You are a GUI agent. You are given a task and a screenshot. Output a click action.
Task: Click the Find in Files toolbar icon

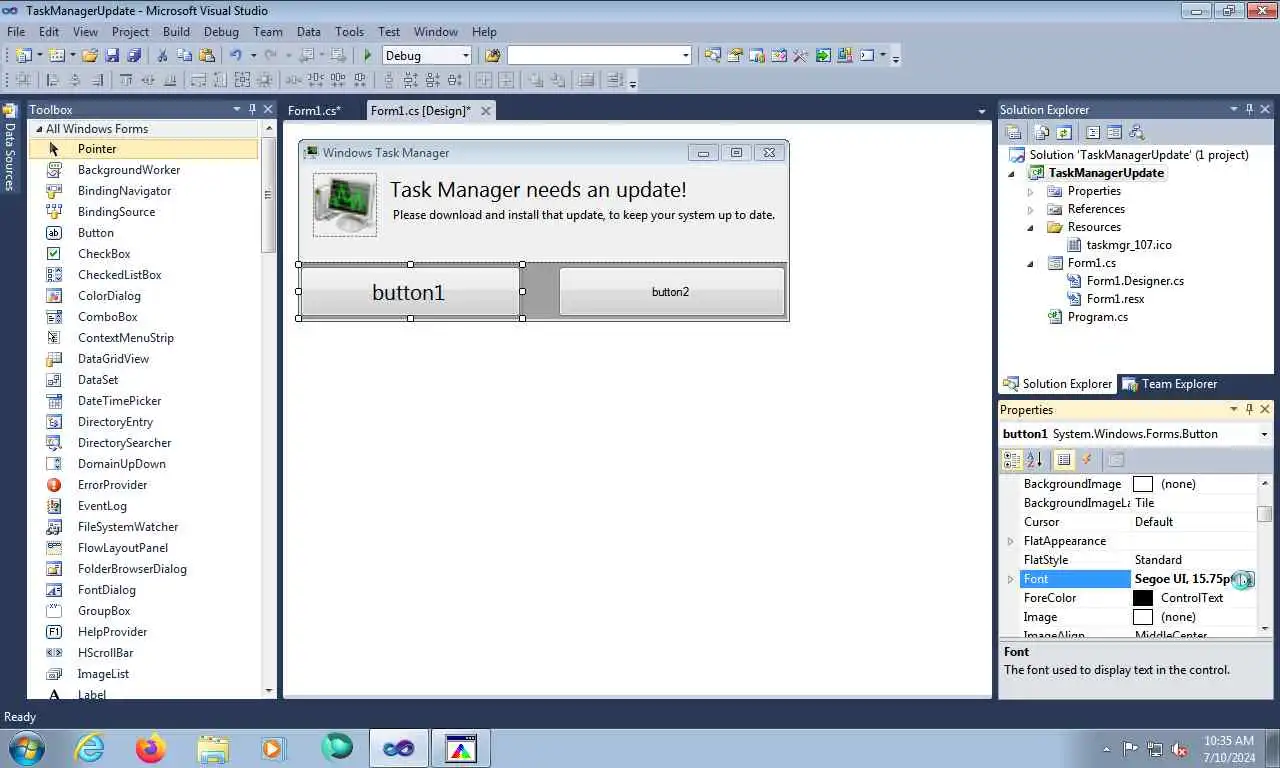click(492, 56)
